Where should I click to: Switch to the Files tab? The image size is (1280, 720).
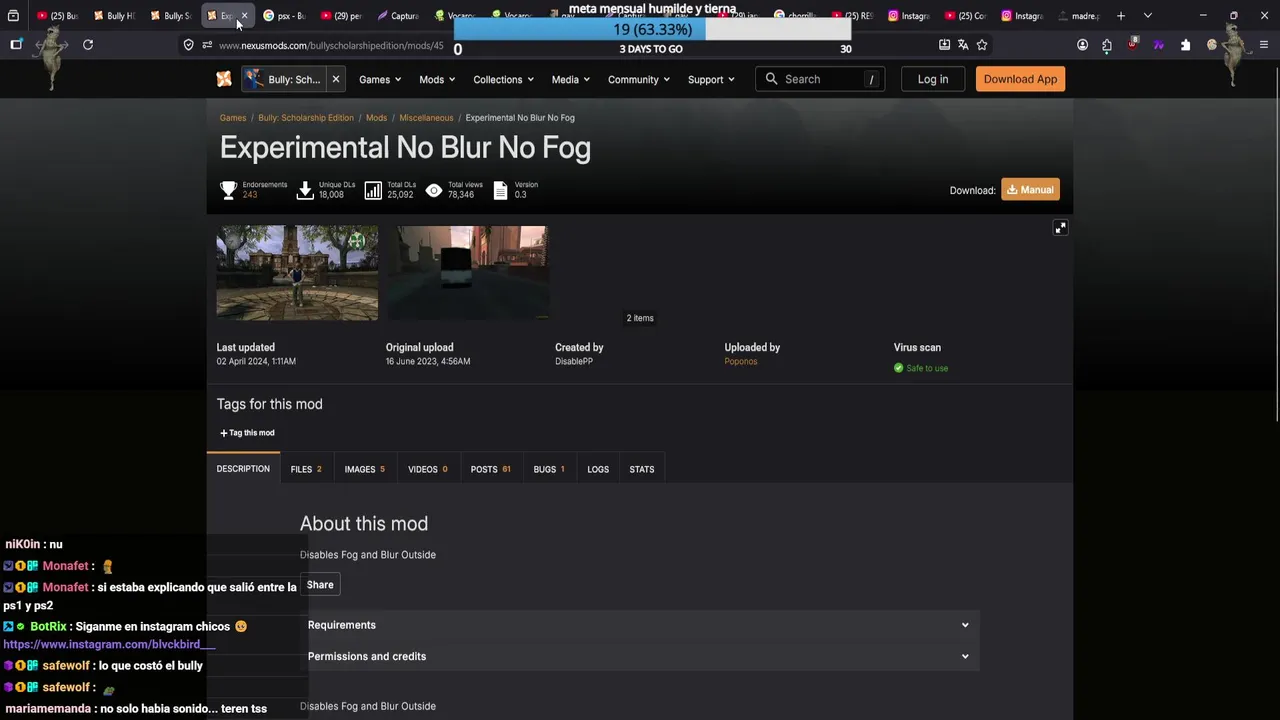306,469
